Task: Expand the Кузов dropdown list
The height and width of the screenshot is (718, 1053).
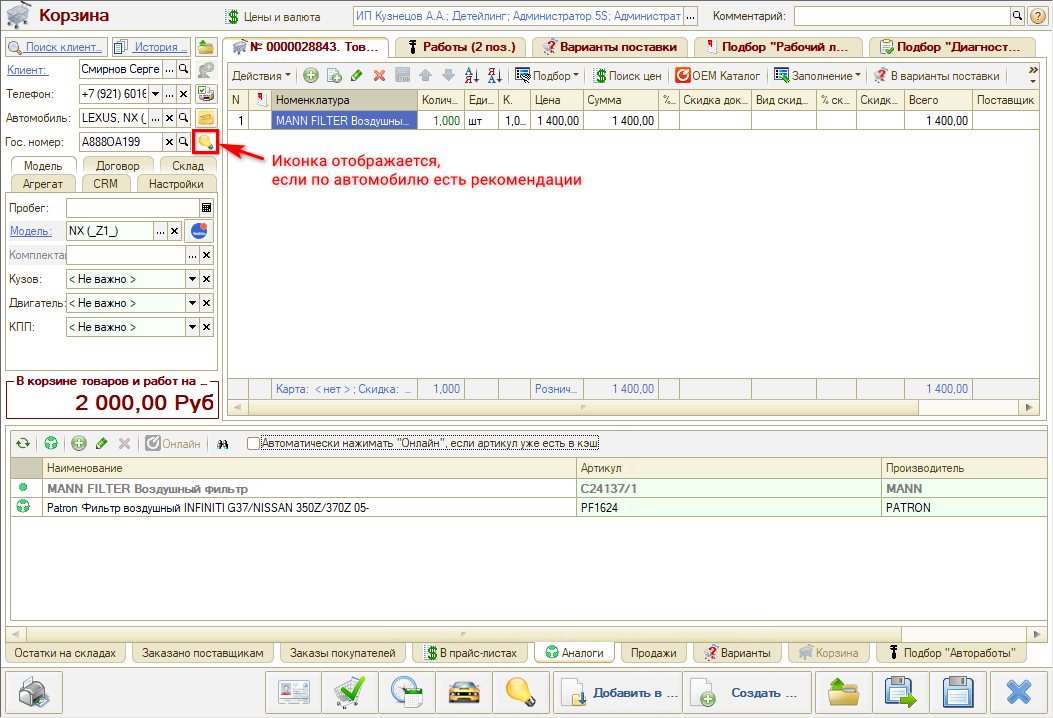Action: [x=192, y=279]
